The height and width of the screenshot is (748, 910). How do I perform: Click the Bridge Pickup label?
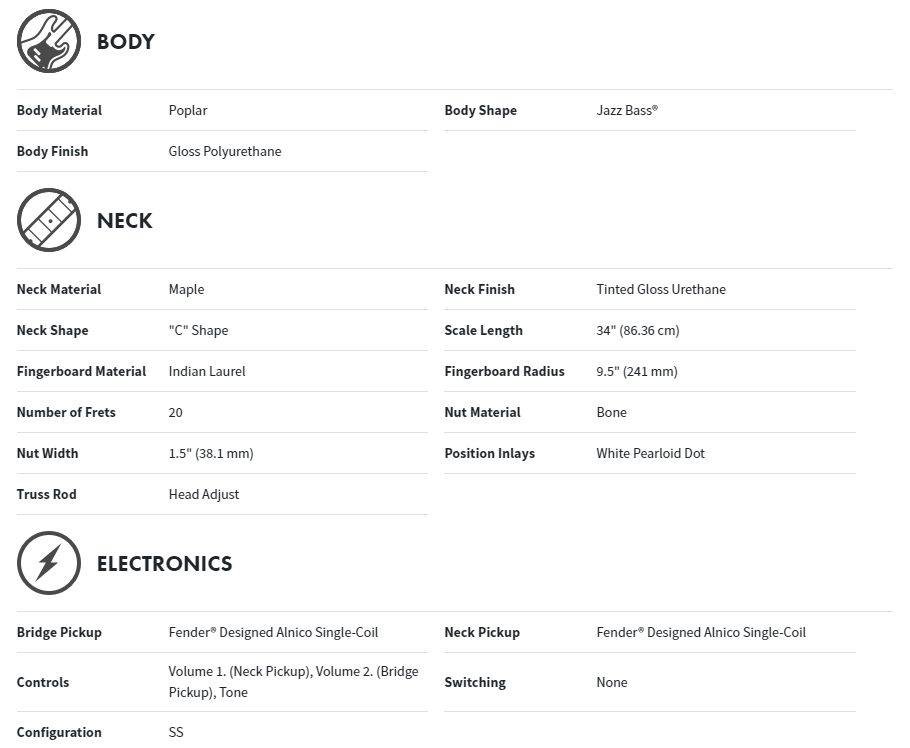point(59,632)
